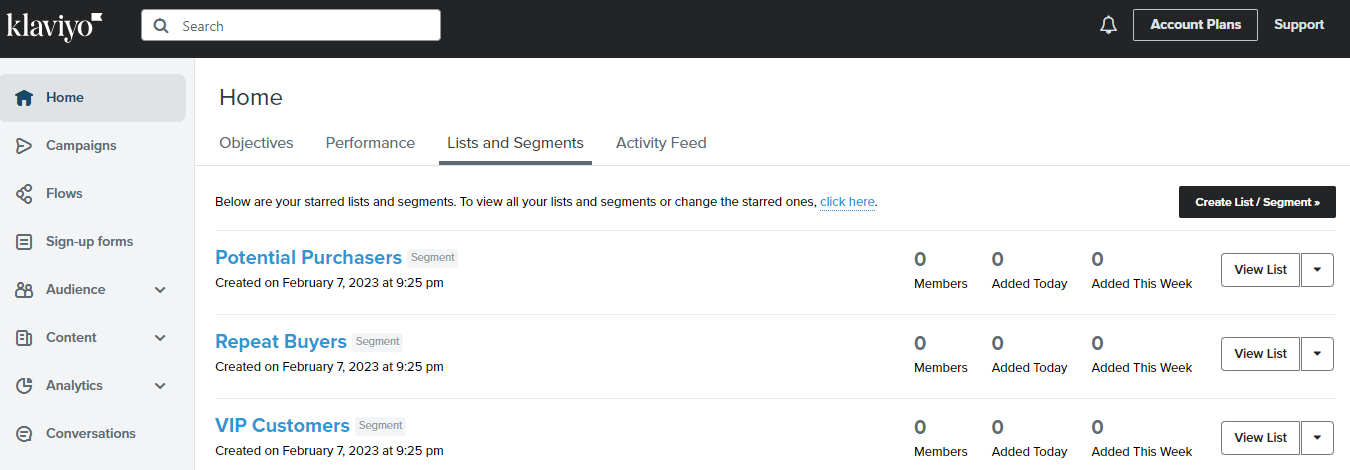The height and width of the screenshot is (470, 1350).
Task: Click the Content sidebar icon
Action: (25, 338)
